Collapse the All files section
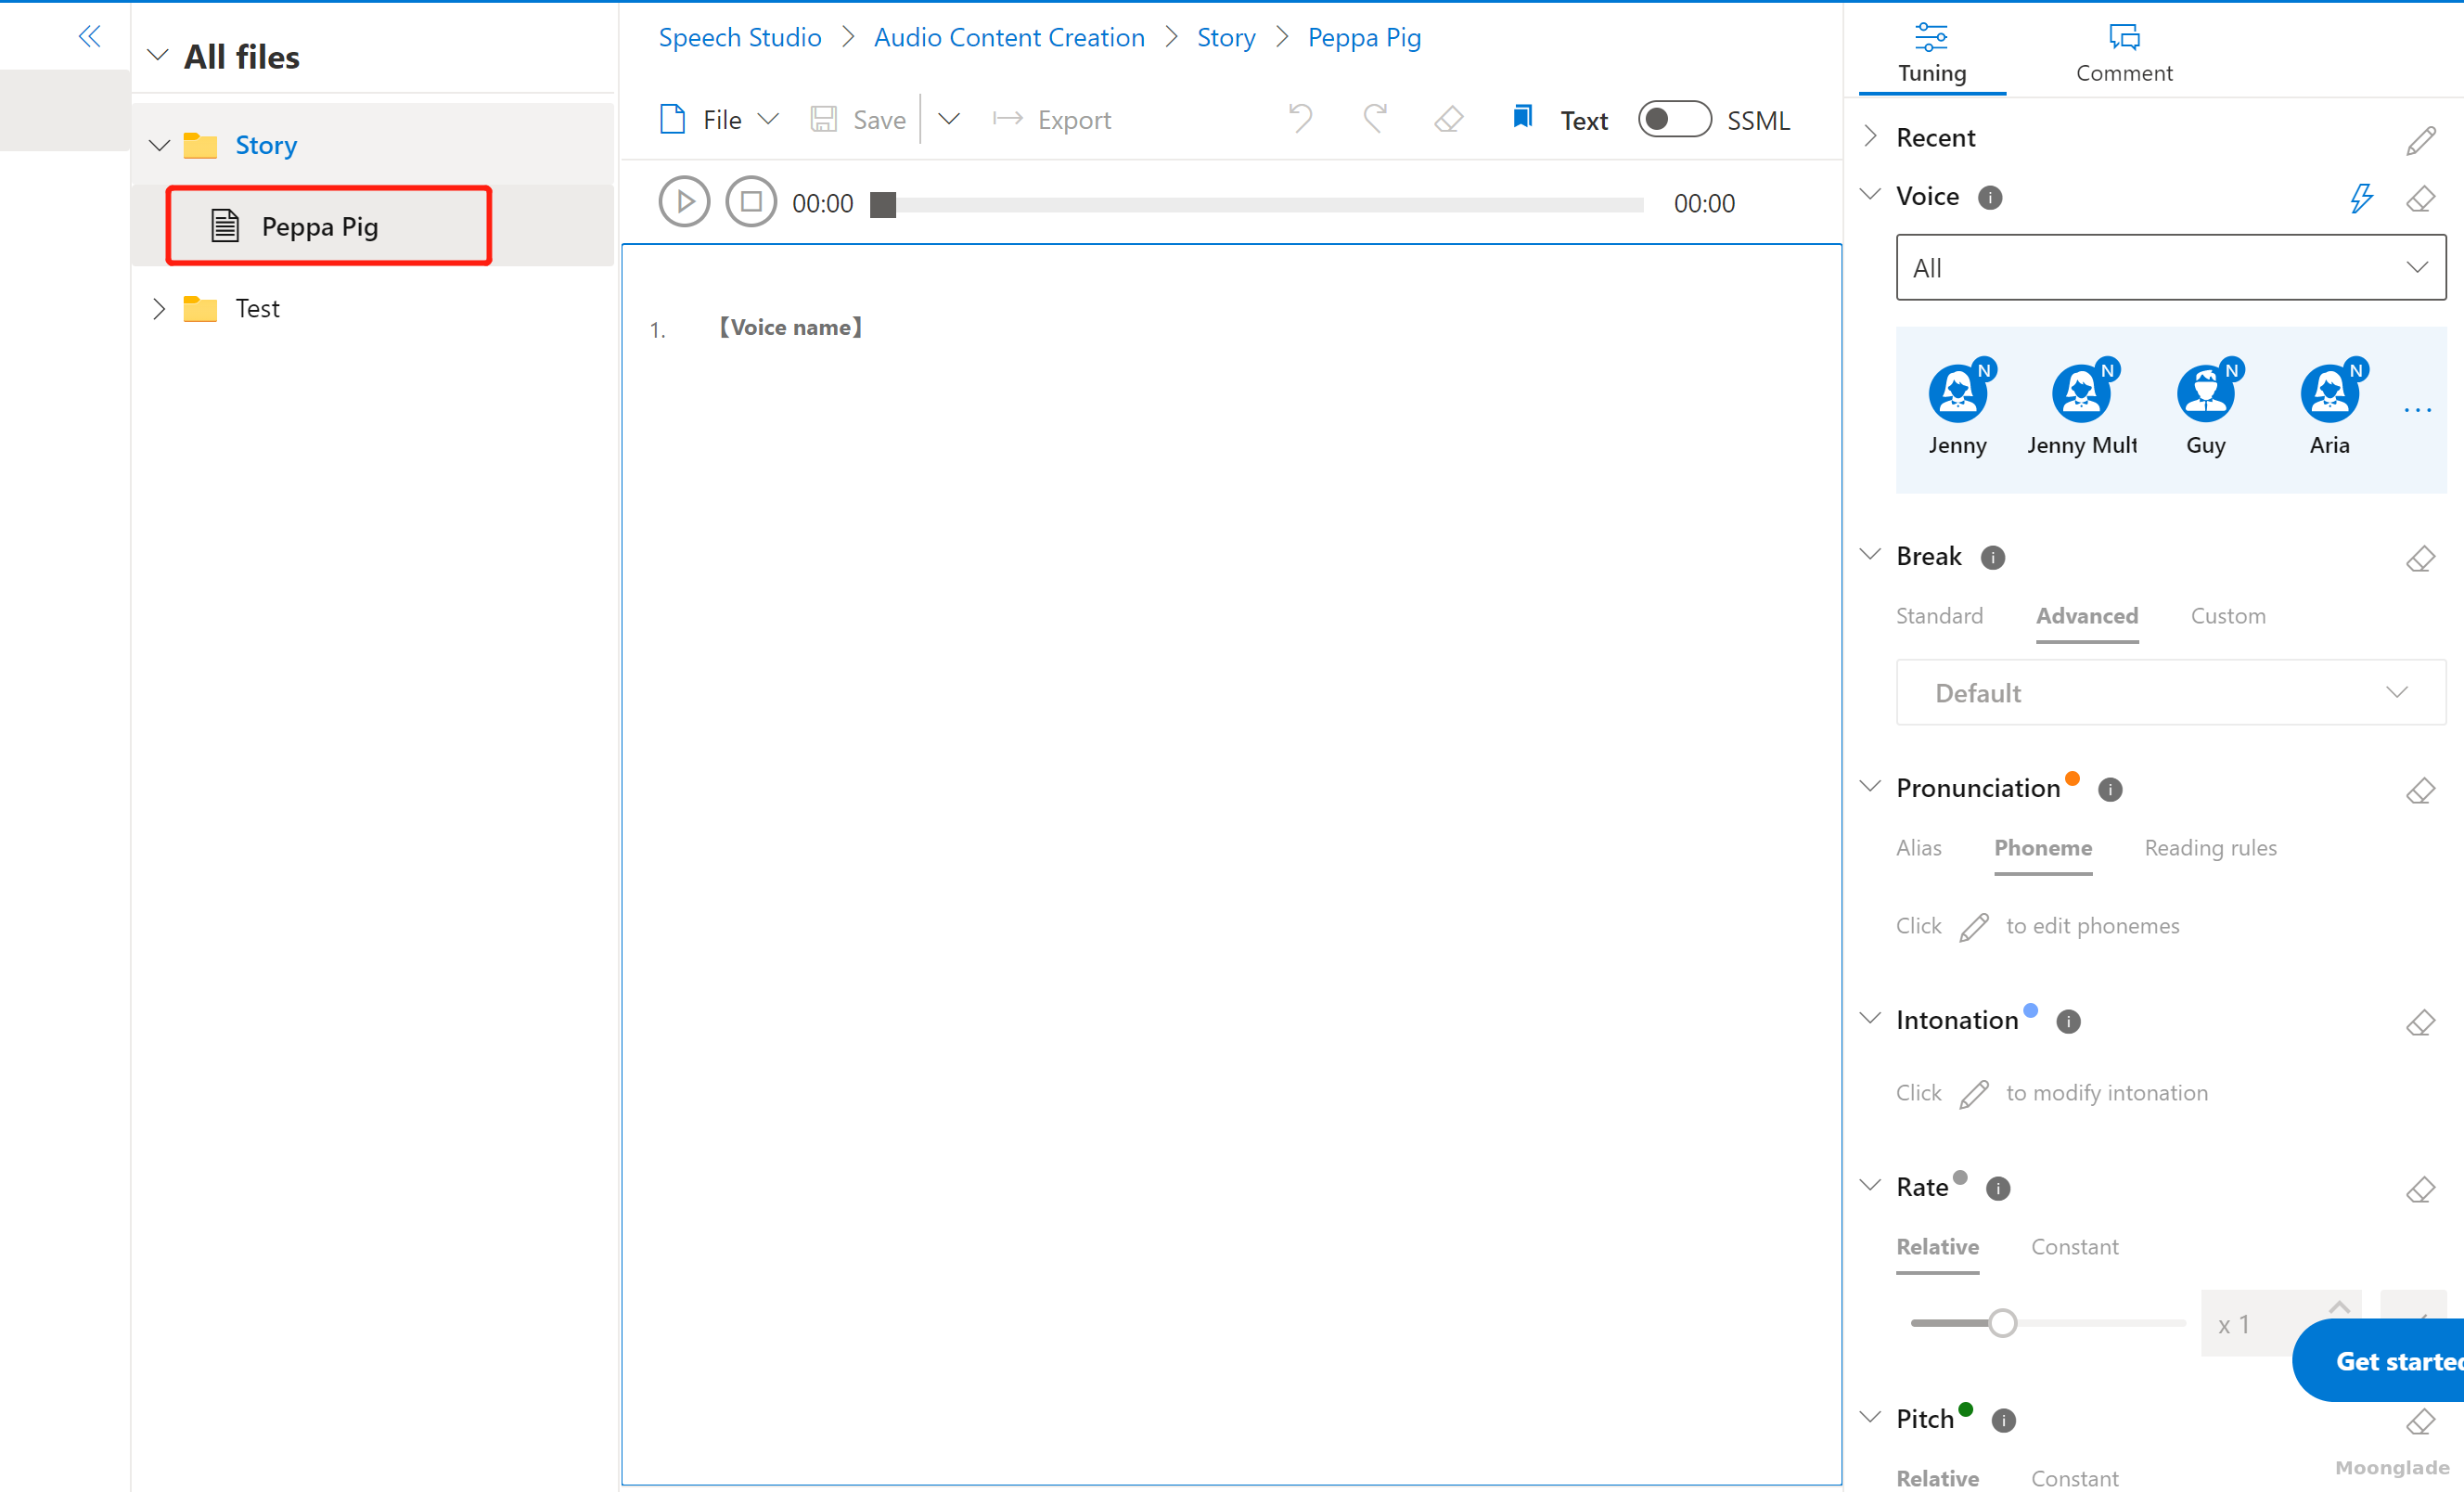The width and height of the screenshot is (2464, 1492). pyautogui.click(x=157, y=55)
